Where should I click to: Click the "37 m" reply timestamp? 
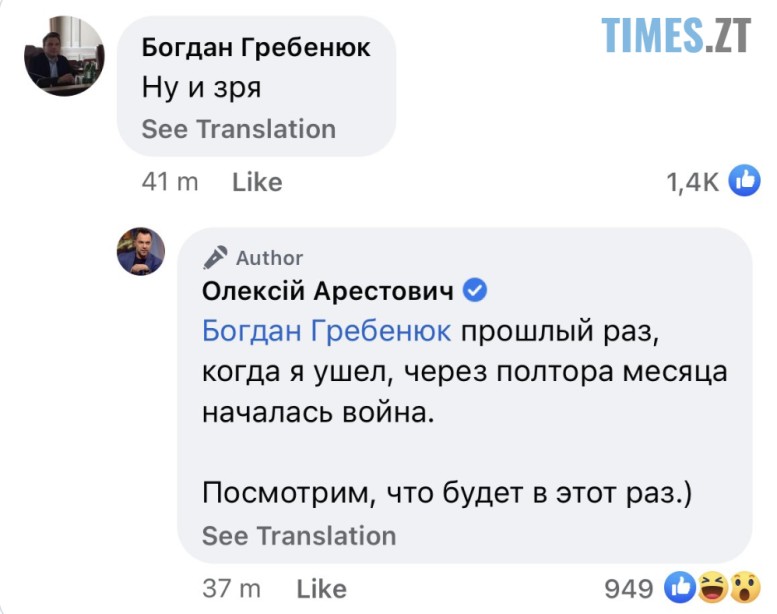232,588
